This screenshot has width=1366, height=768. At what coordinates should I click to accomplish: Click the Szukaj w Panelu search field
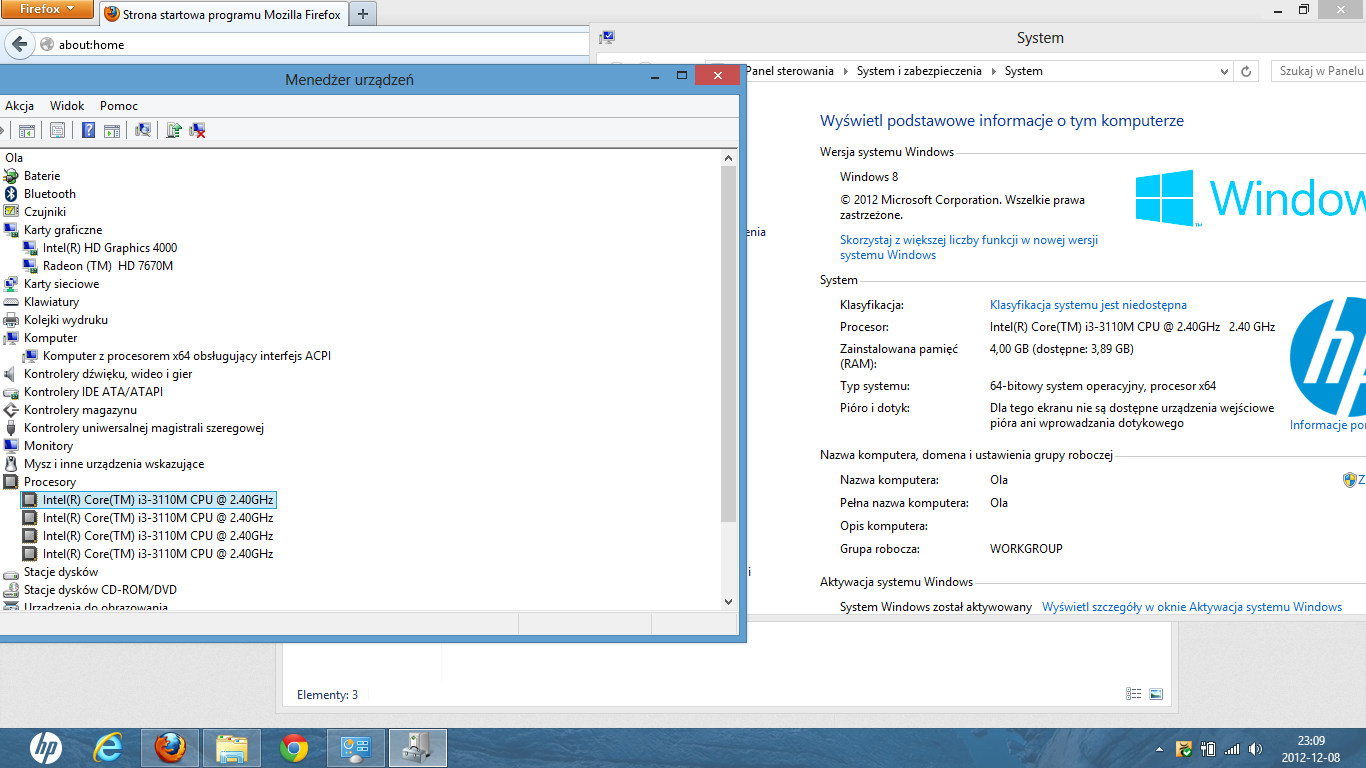[1318, 71]
